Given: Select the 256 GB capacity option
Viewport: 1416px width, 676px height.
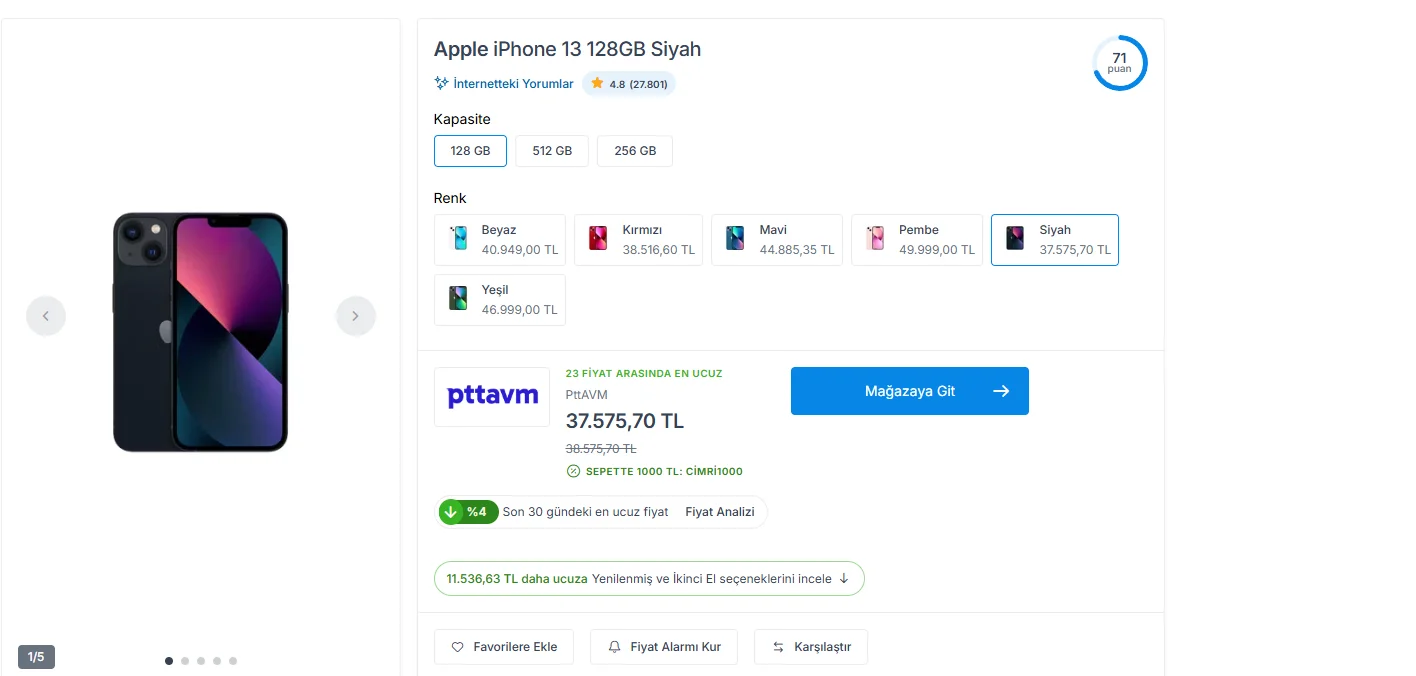Looking at the screenshot, I should [x=635, y=151].
